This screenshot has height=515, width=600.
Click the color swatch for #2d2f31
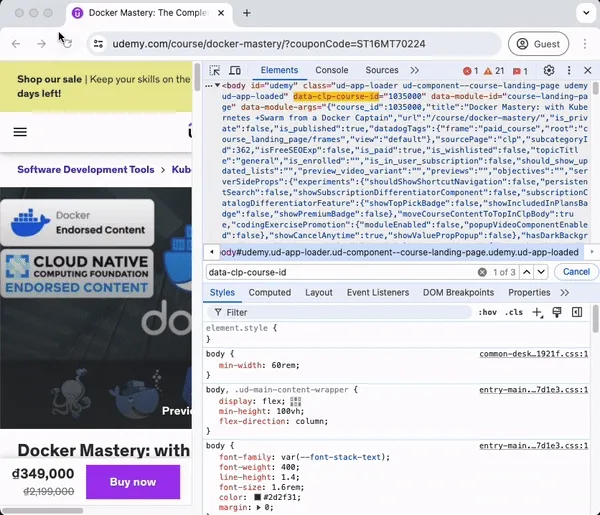257,495
